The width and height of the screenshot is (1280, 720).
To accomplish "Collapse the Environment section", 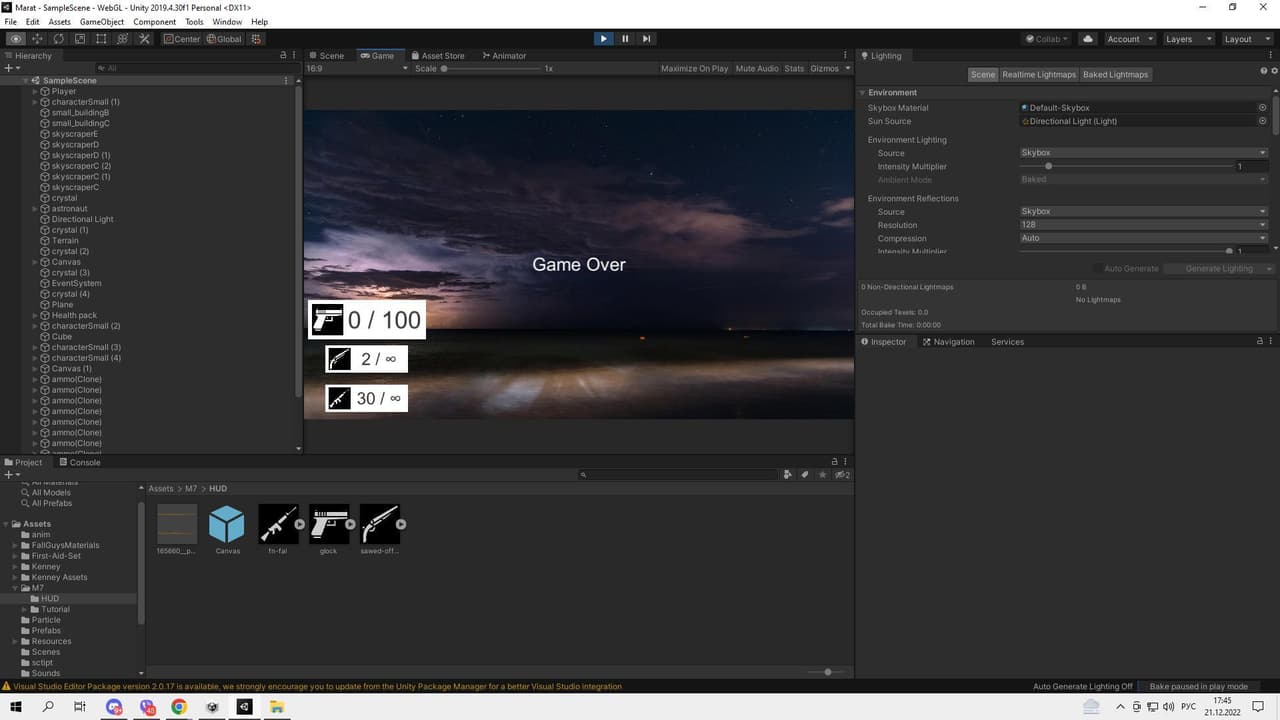I will [x=864, y=92].
